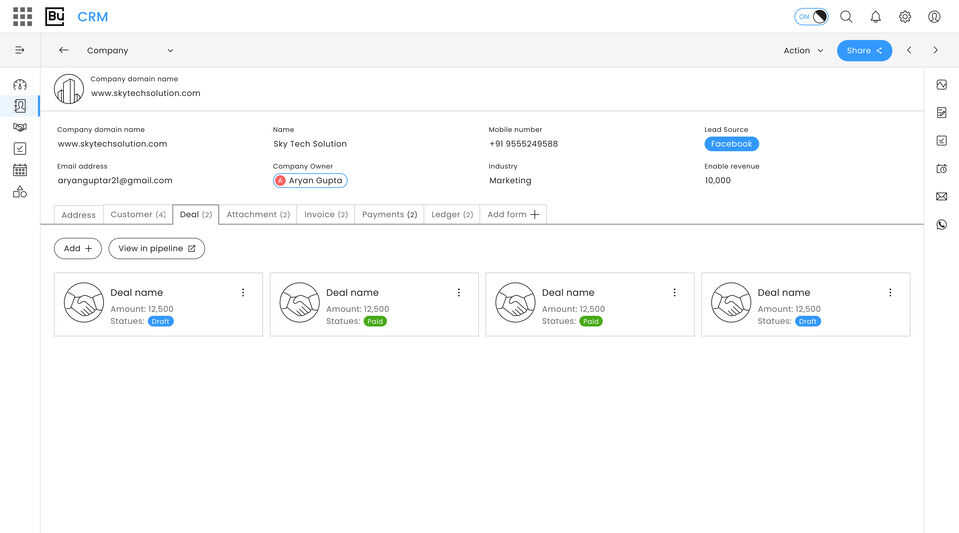Image resolution: width=959 pixels, height=533 pixels.
Task: Open the shapes sidebar icon
Action: (20, 192)
